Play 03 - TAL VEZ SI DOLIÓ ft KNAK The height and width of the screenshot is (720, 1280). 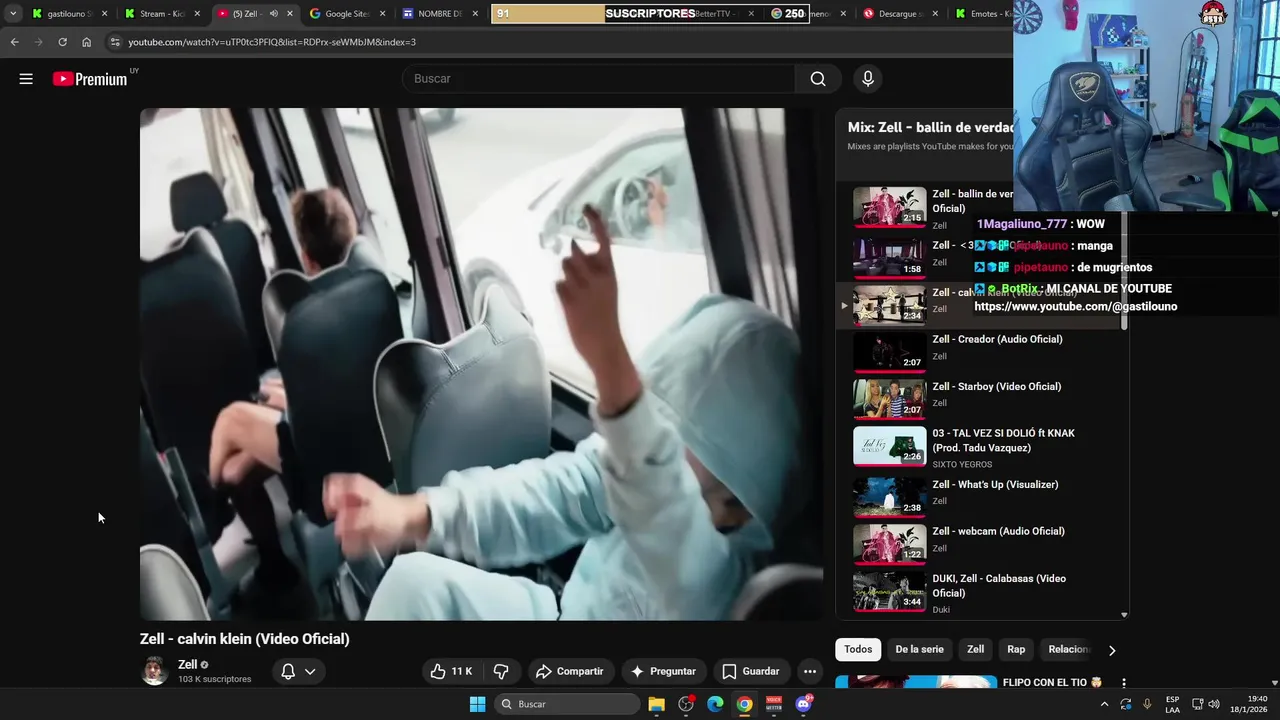point(982,447)
